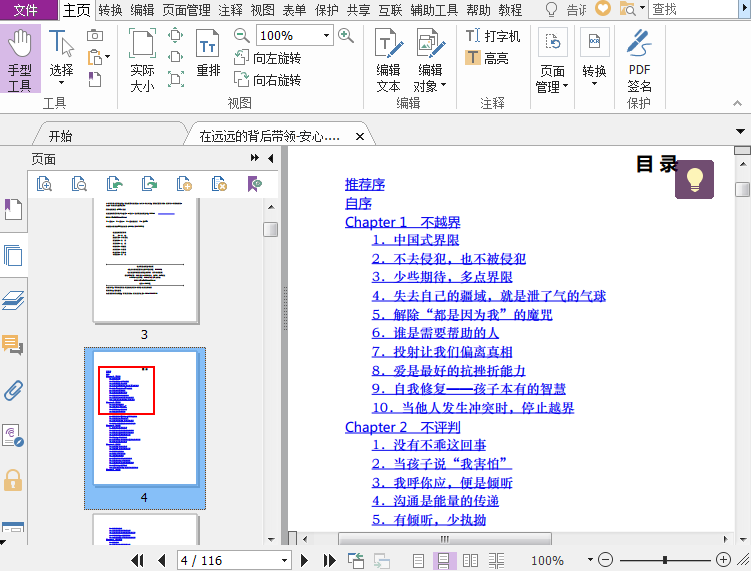The image size is (751, 571).
Task: Select the Highlight tool (高亮)
Action: (x=487, y=58)
